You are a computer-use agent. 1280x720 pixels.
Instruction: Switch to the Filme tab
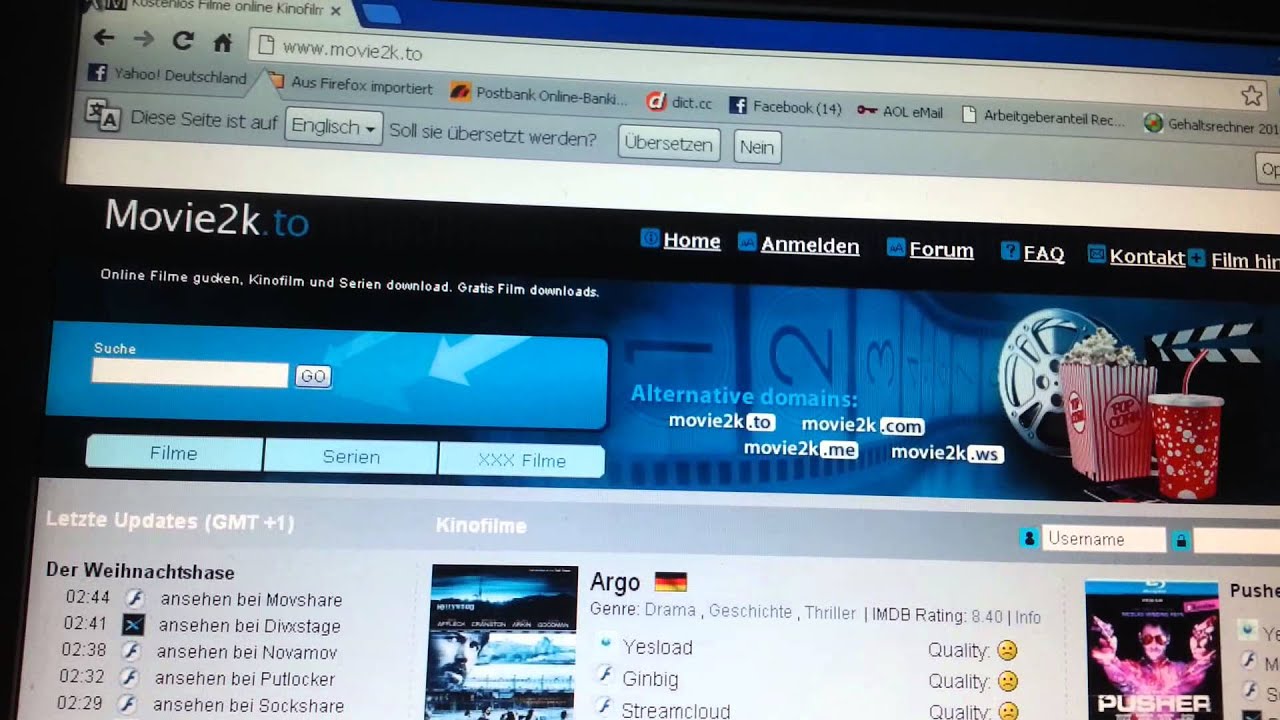click(x=174, y=453)
